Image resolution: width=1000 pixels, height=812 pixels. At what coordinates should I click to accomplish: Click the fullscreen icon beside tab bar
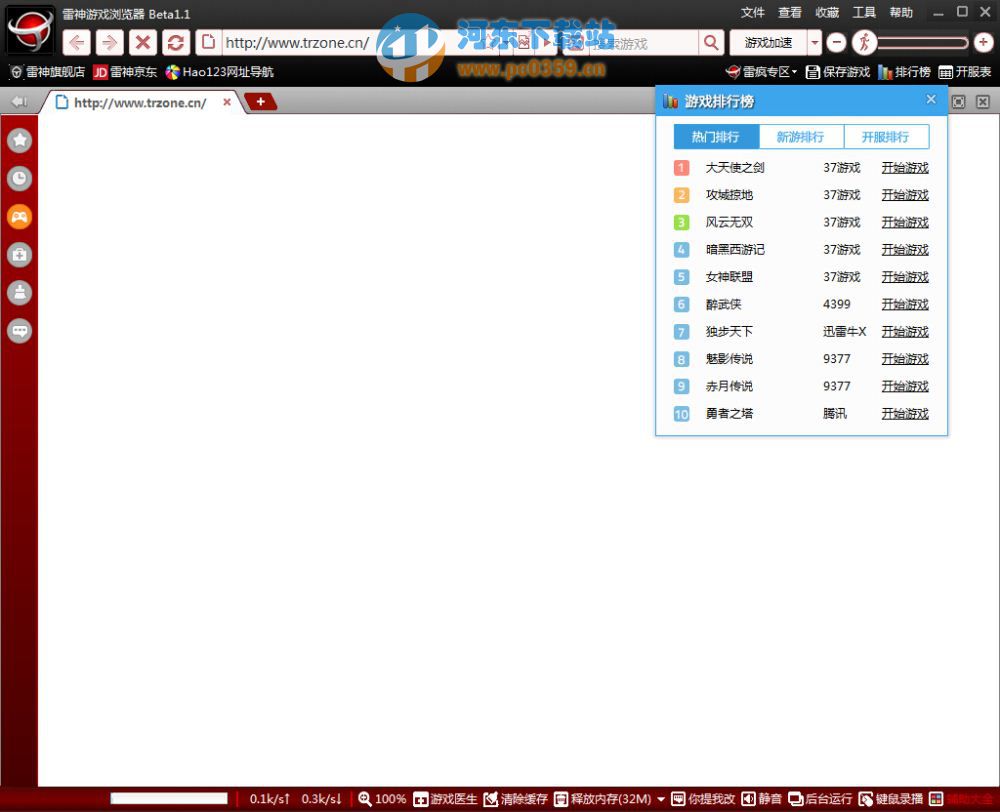tap(959, 102)
